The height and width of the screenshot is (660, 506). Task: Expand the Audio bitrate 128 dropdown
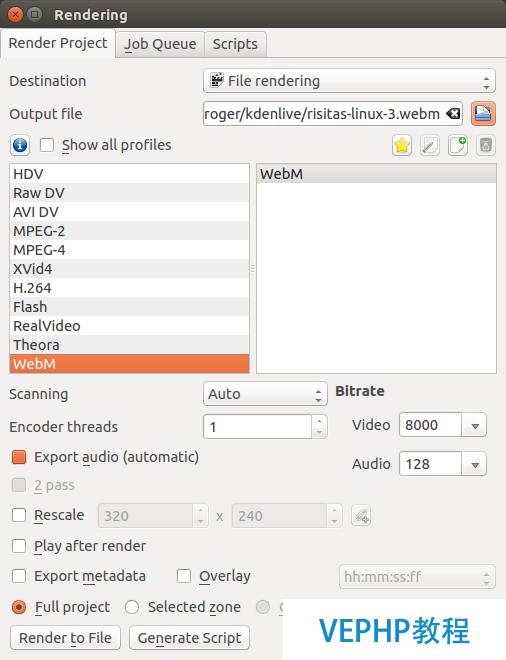[x=474, y=464]
